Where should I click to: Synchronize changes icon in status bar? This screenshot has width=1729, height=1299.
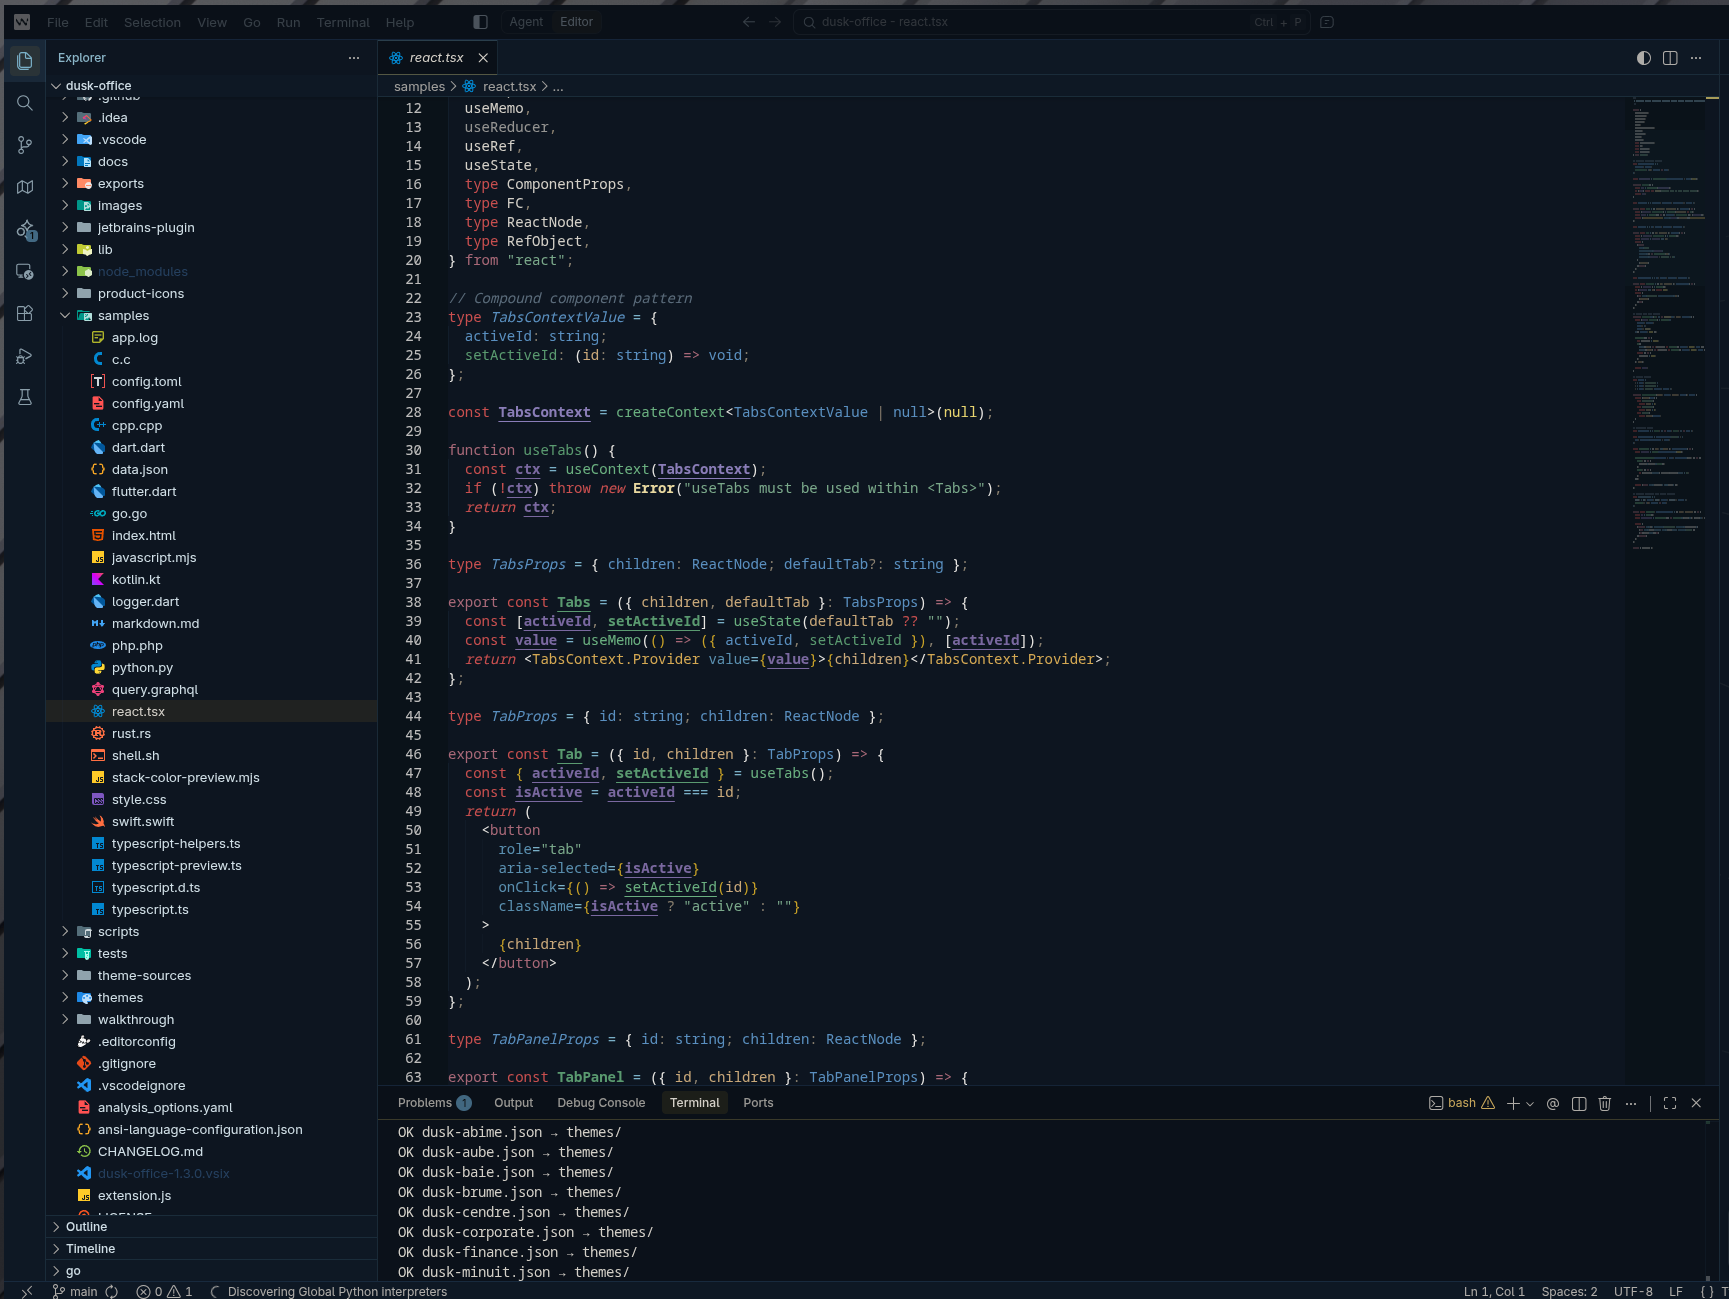coord(112,1291)
